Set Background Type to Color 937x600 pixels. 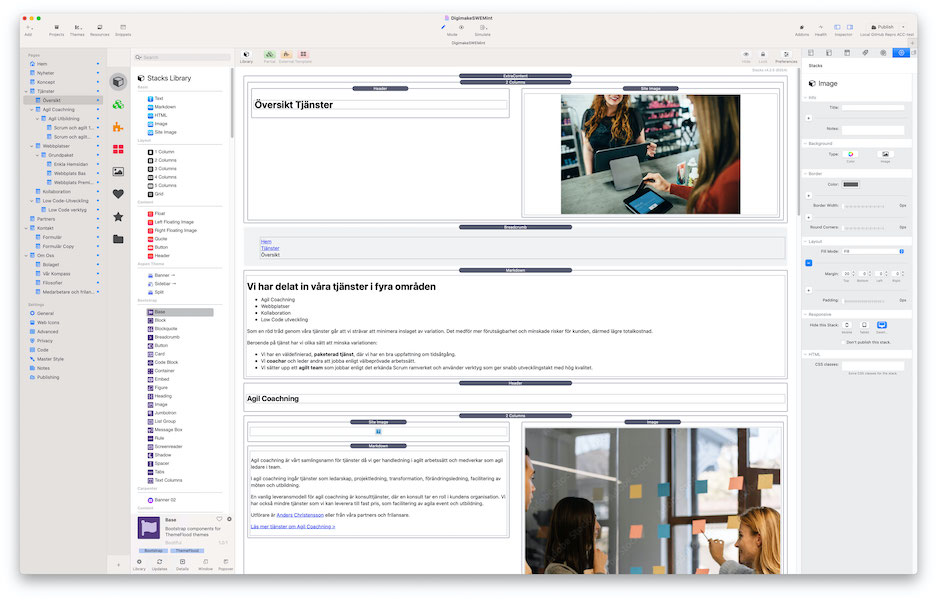click(x=850, y=154)
